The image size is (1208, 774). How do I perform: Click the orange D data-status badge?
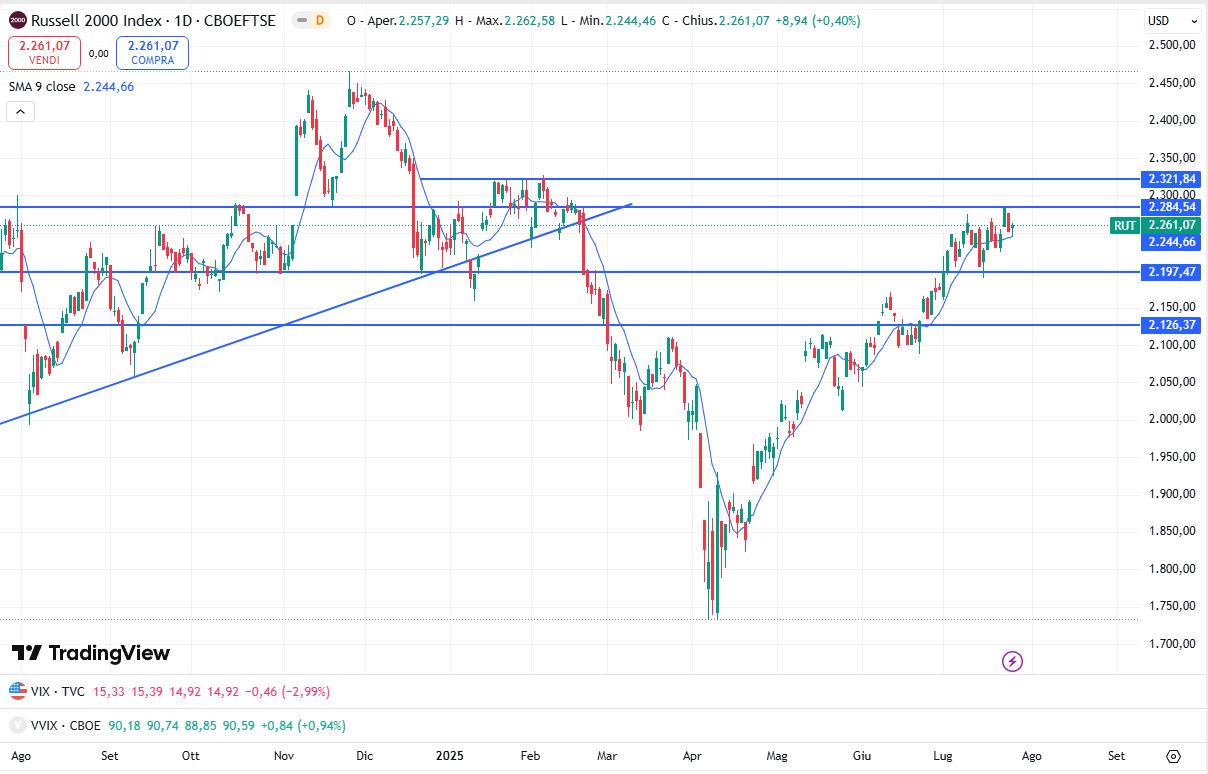pos(319,20)
